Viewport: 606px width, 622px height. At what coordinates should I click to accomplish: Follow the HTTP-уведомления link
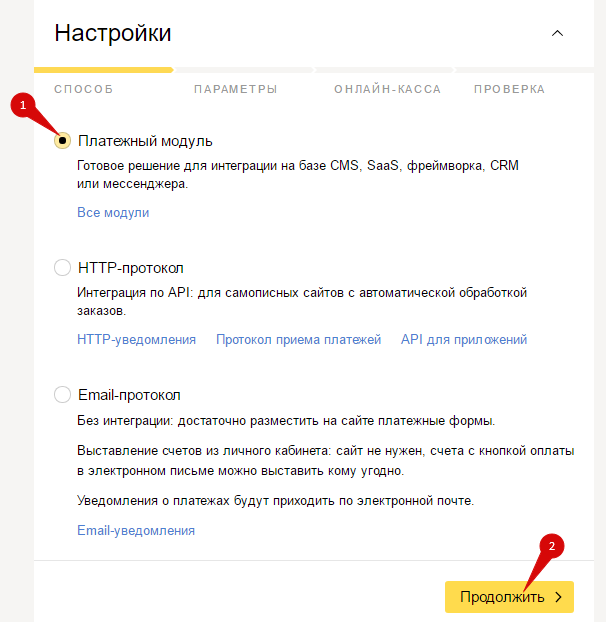(136, 340)
